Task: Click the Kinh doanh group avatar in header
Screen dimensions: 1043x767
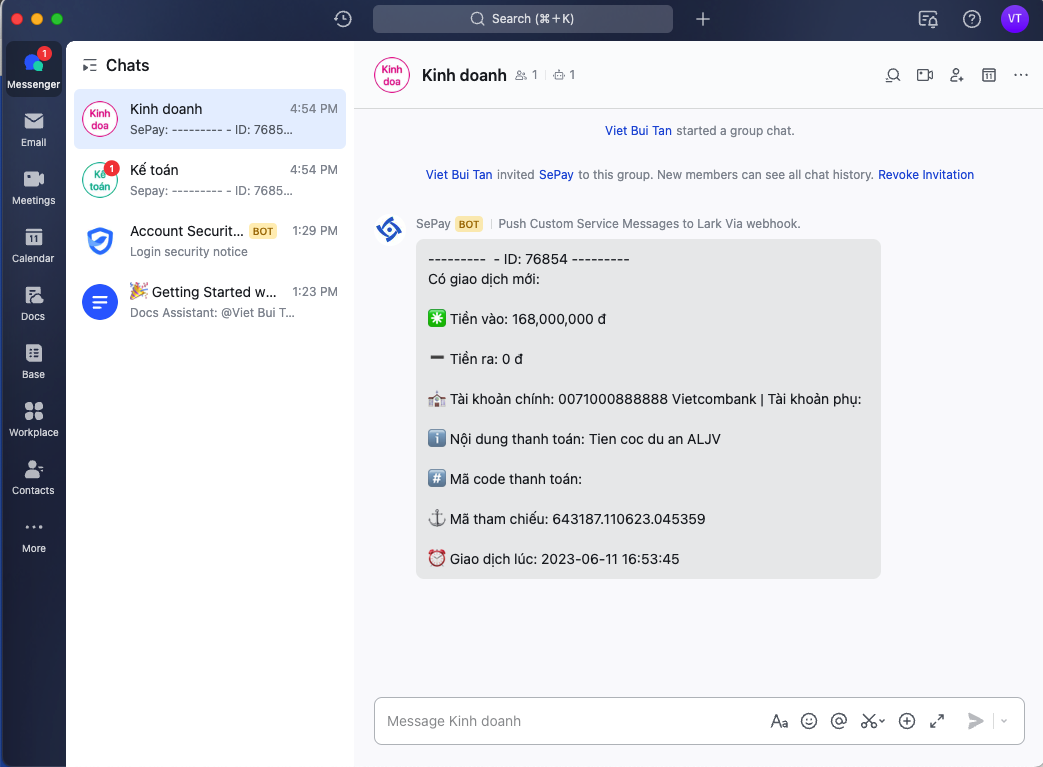Action: [392, 75]
